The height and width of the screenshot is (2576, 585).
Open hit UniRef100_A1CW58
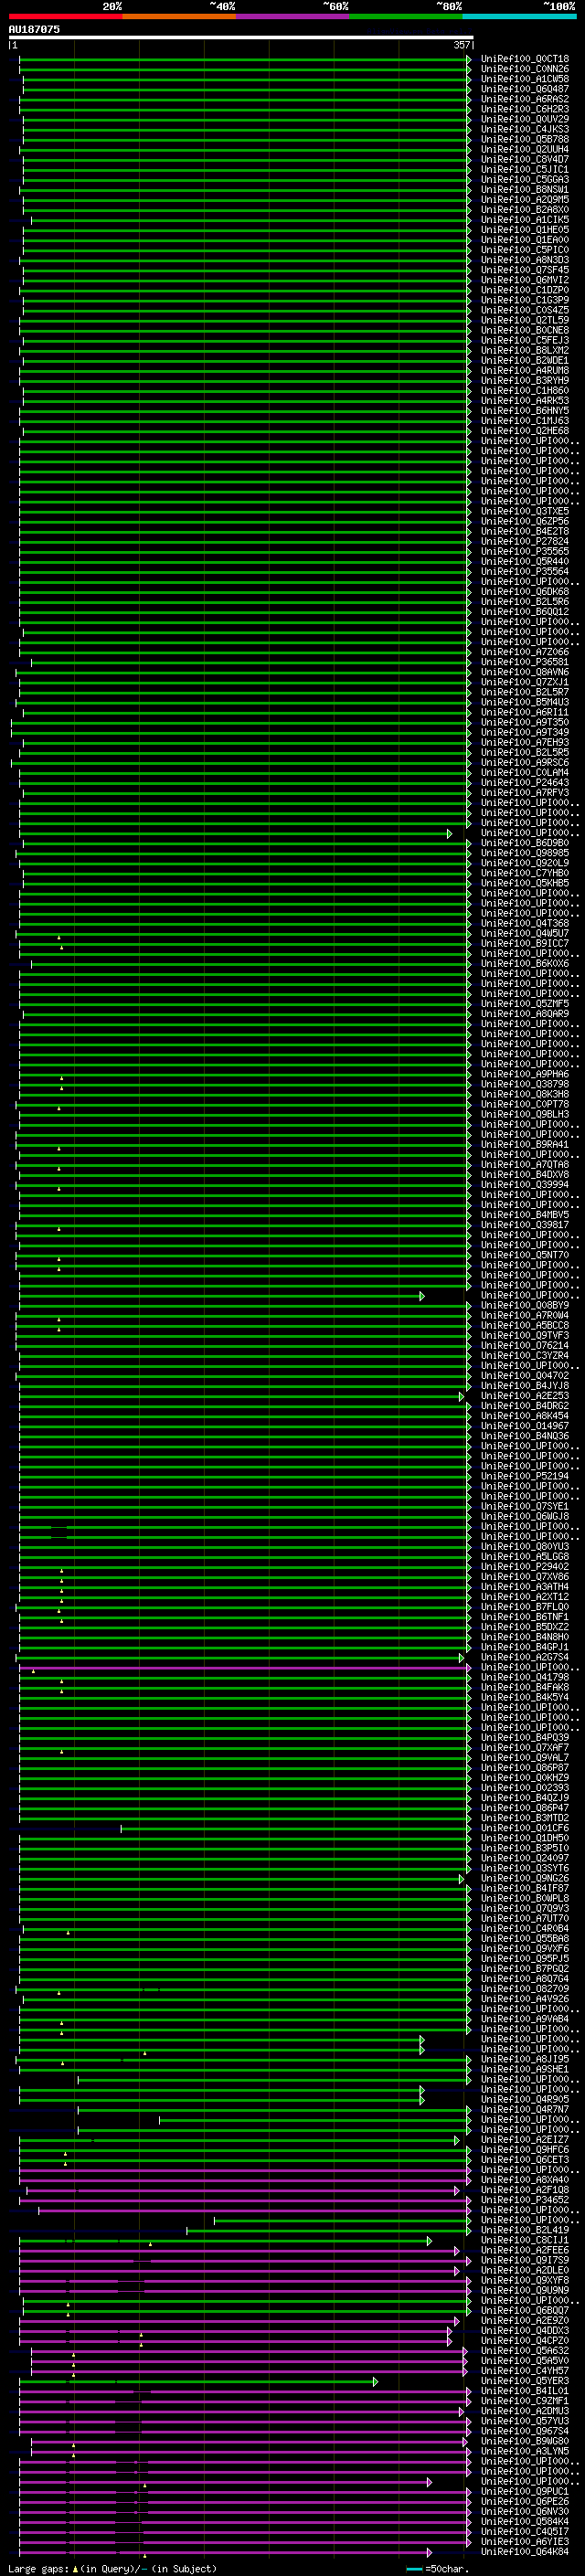coord(525,79)
